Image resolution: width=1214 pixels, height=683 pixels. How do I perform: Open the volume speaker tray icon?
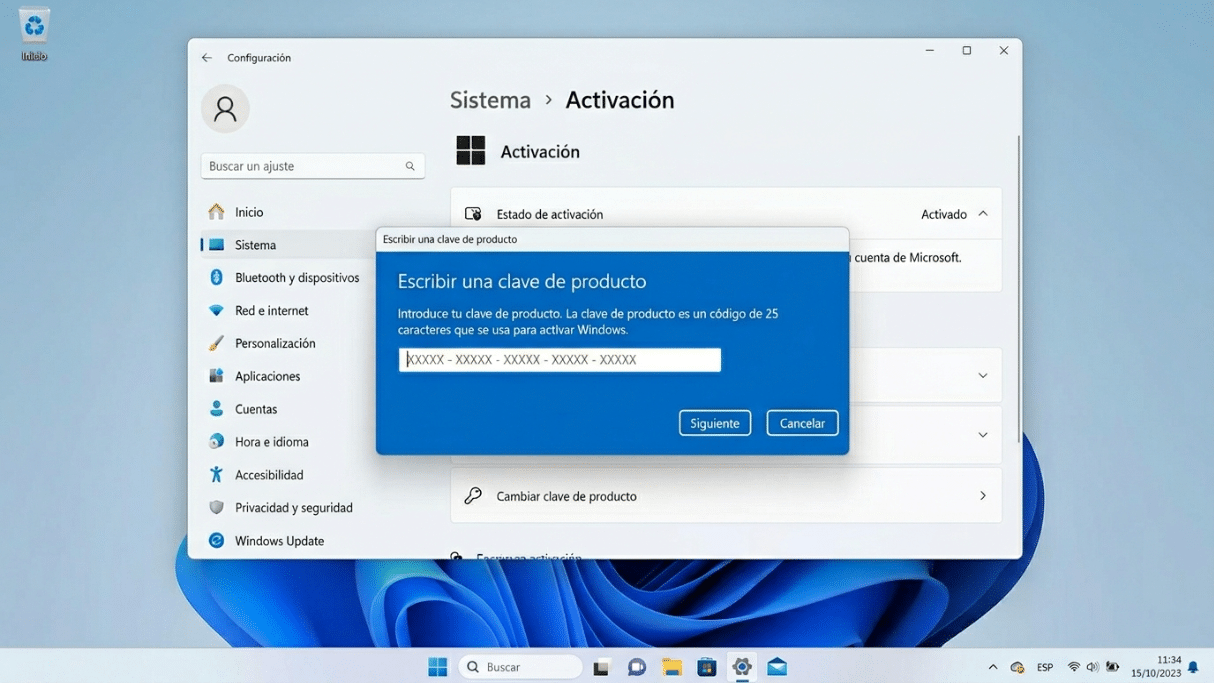pyautogui.click(x=1093, y=667)
